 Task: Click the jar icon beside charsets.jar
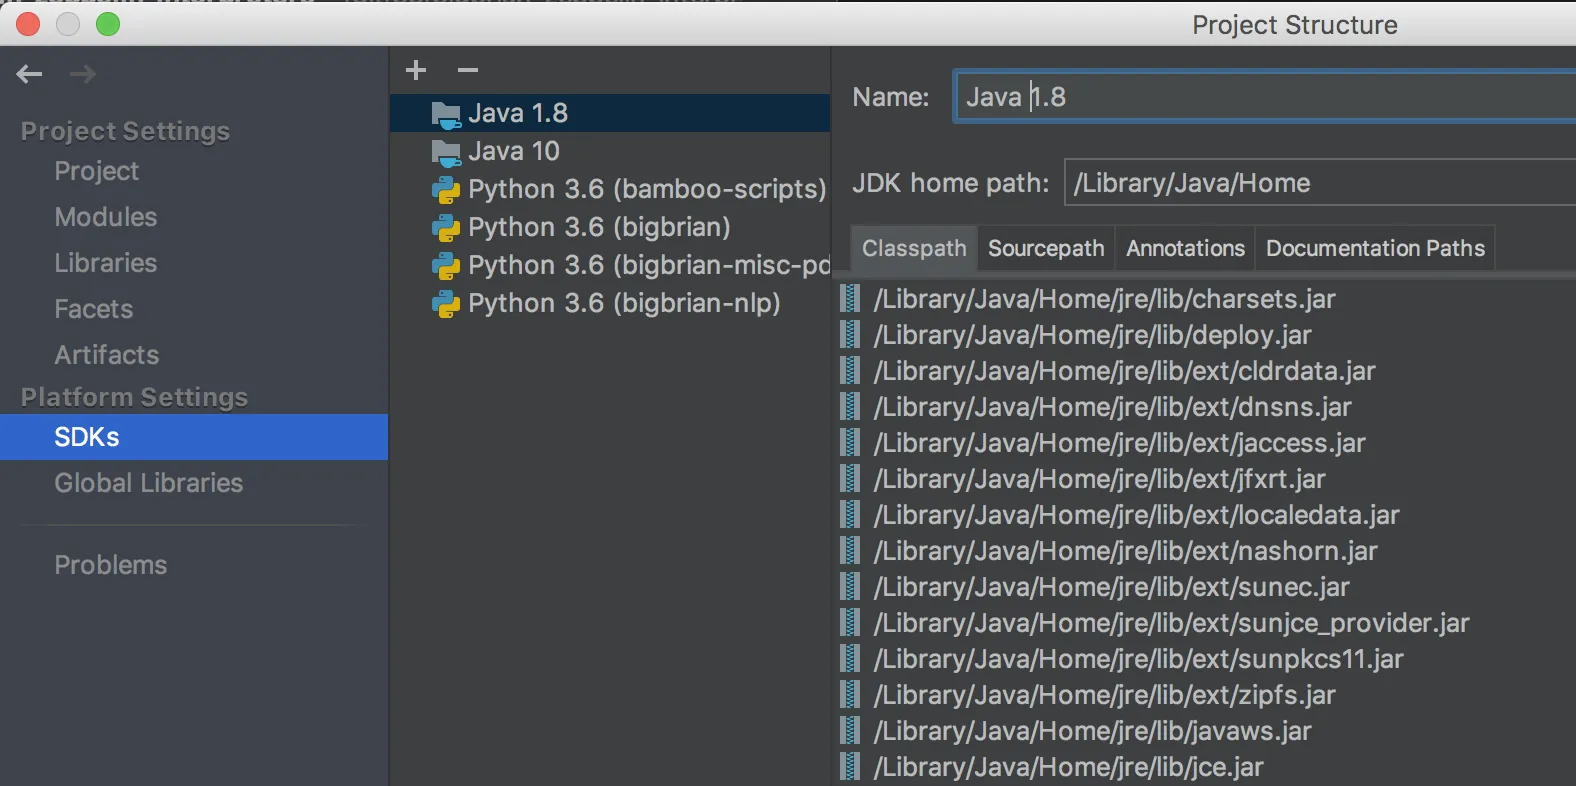click(x=850, y=298)
